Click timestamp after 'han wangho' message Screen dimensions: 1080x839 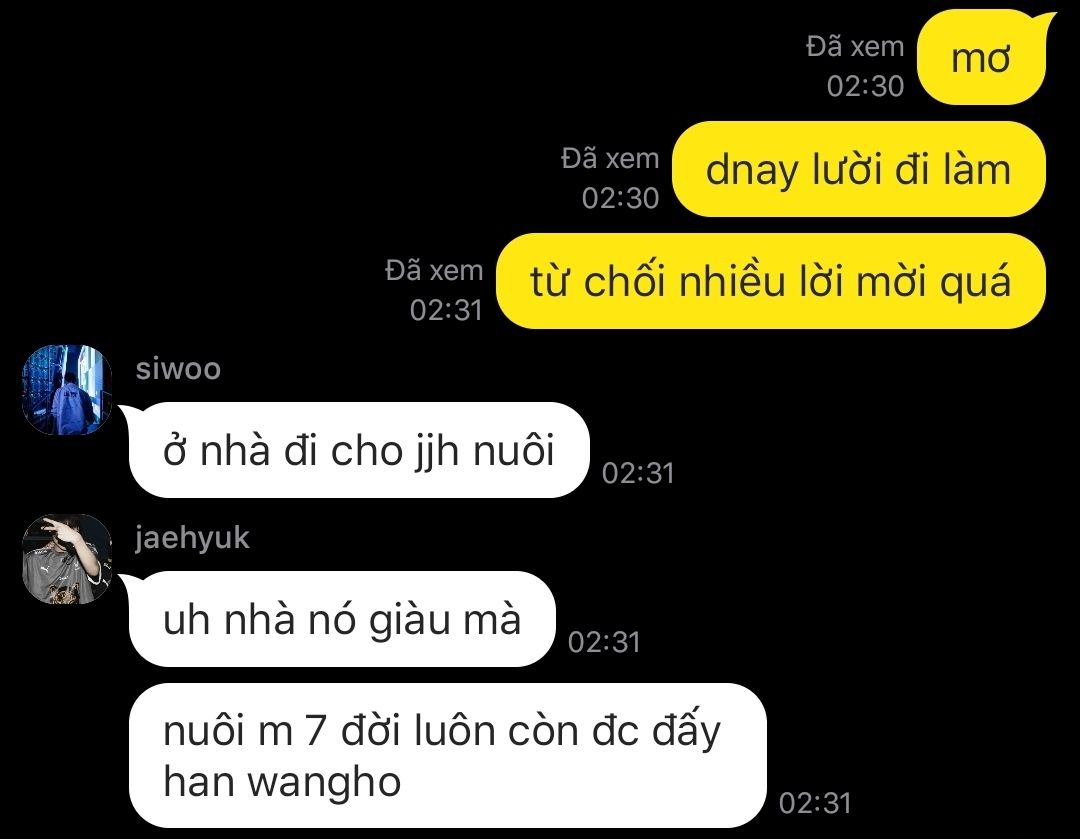815,803
